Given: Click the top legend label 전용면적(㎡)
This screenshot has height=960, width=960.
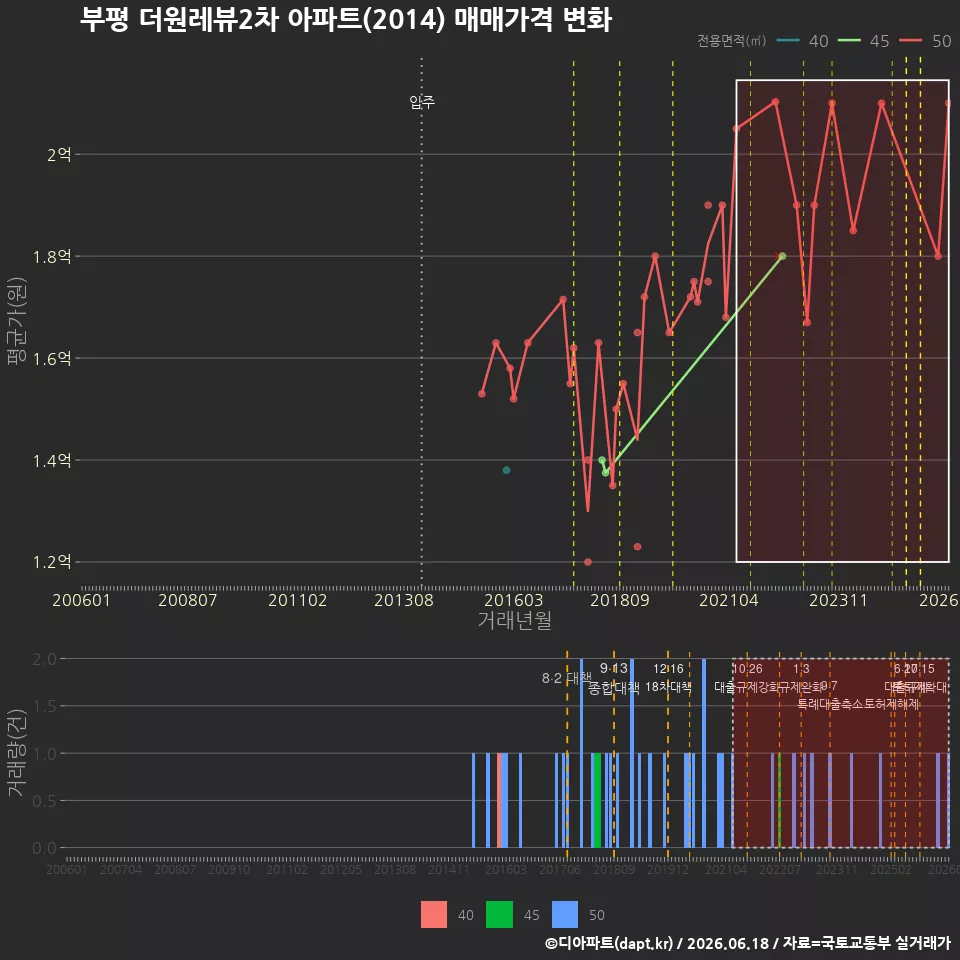Looking at the screenshot, I should pos(732,40).
